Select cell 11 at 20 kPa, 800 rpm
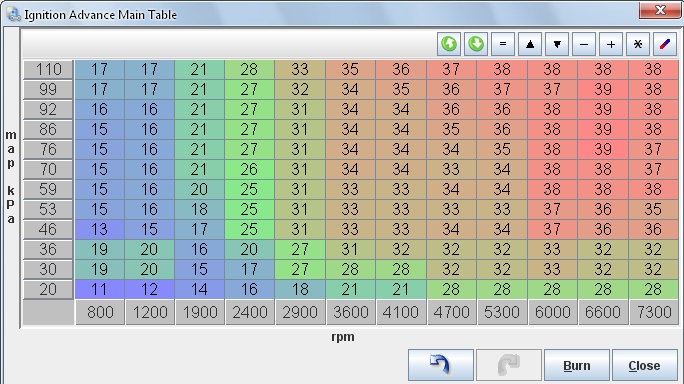Viewport: 684px width, 384px height. 99,289
